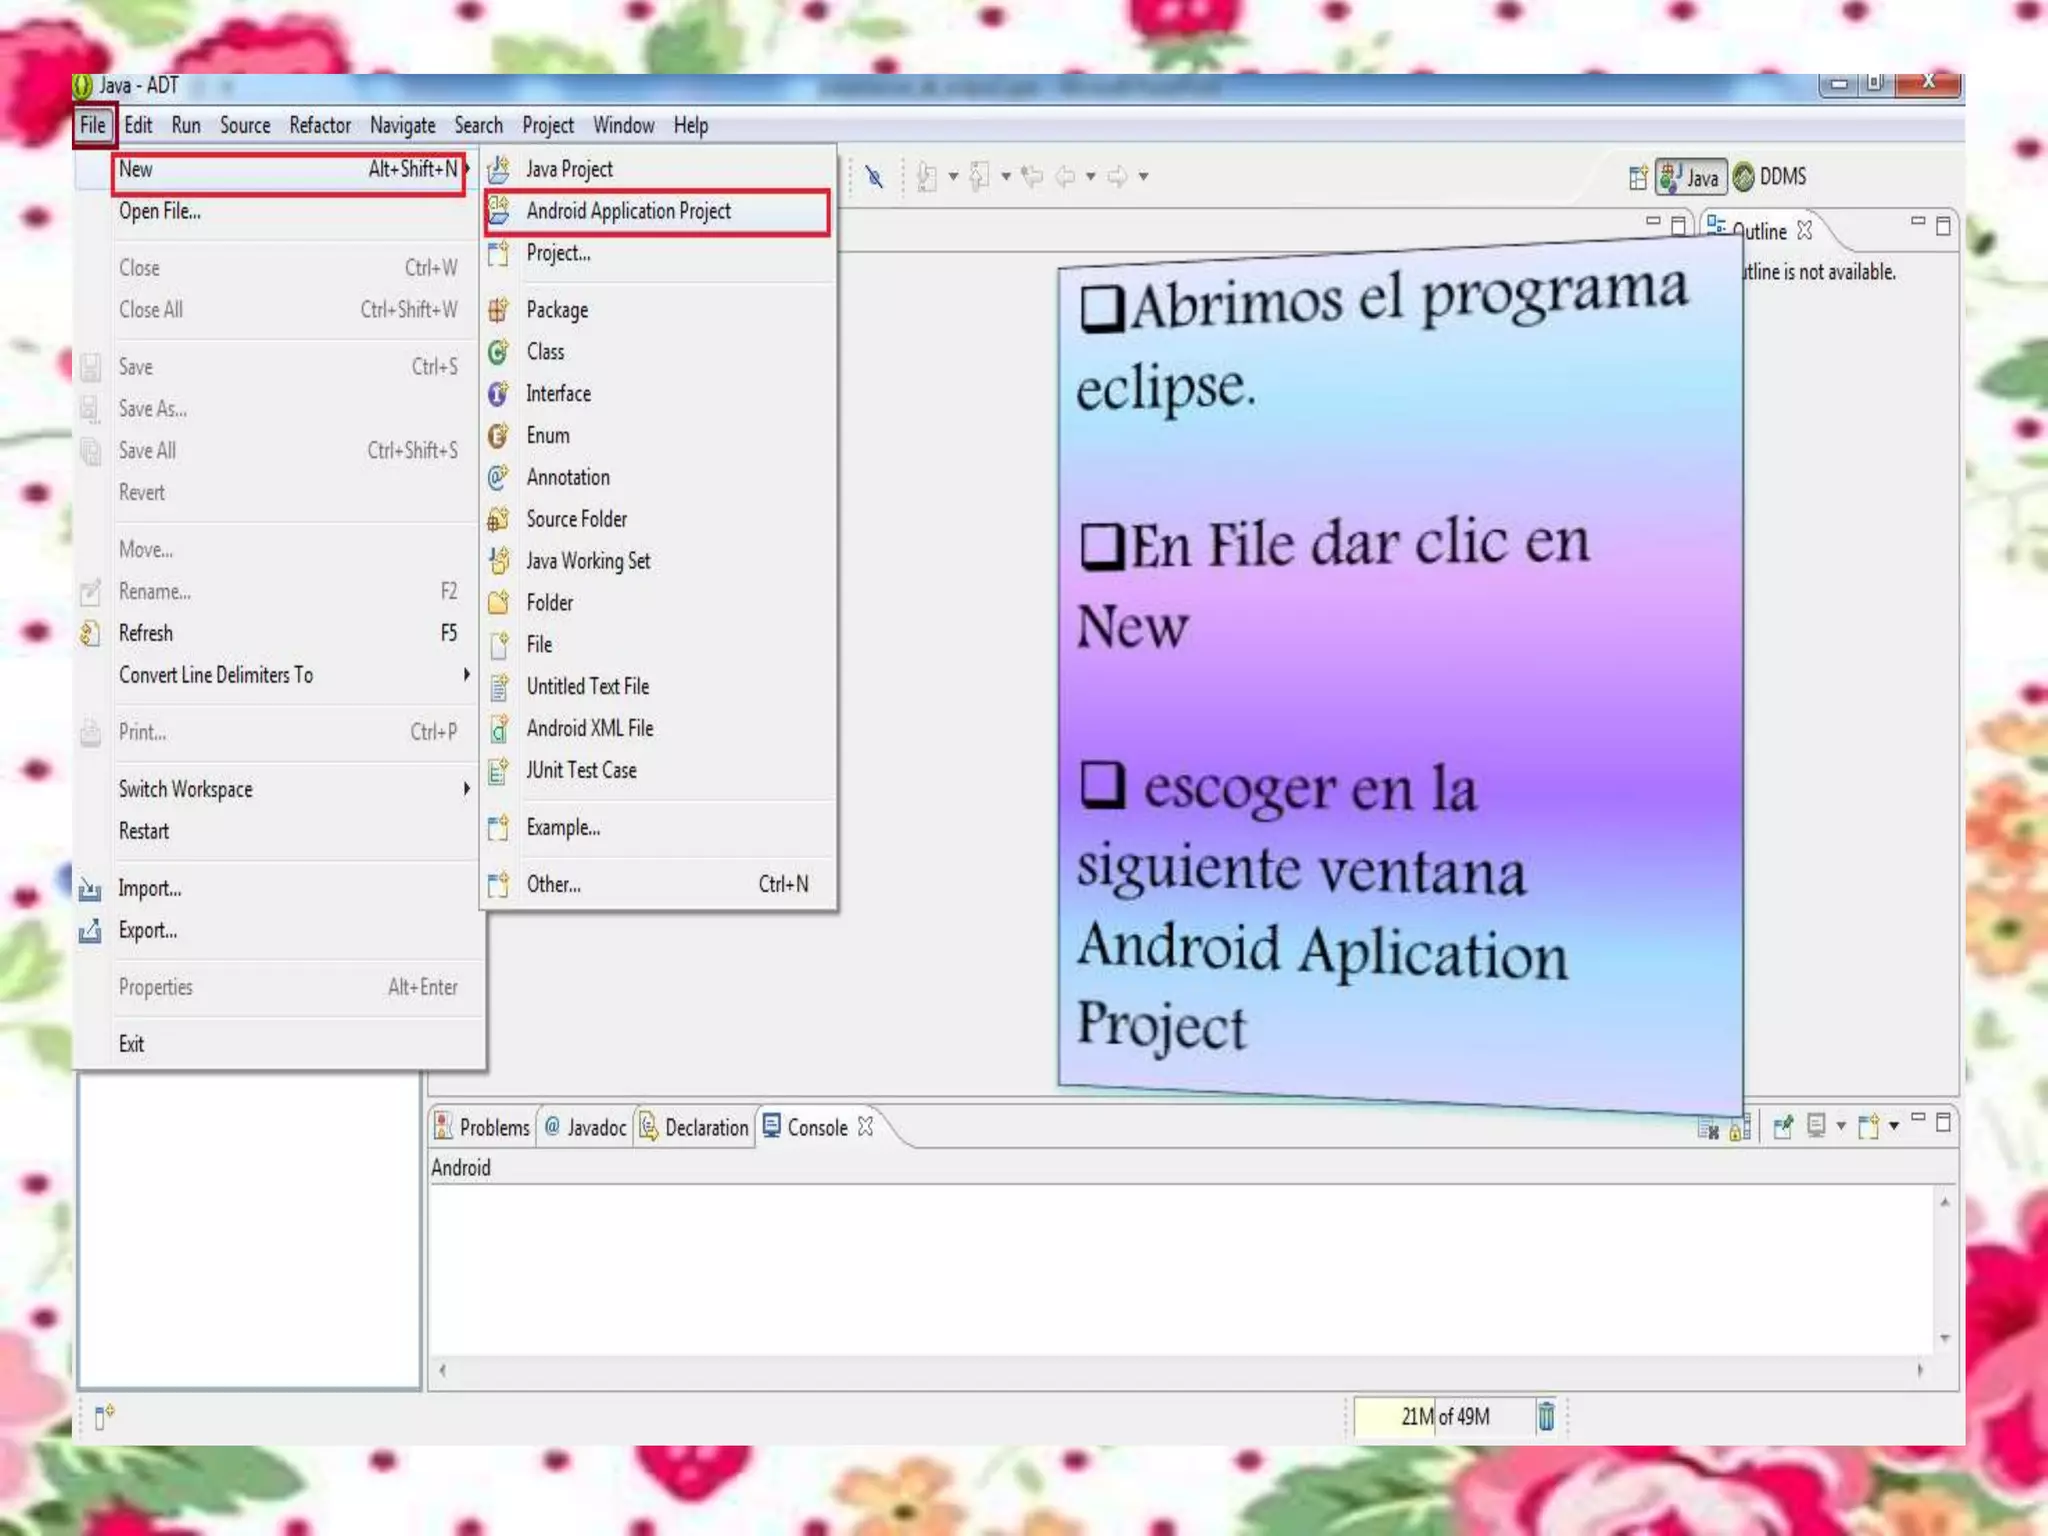The width and height of the screenshot is (2048, 1536).
Task: Click the heap status memory bar
Action: pos(1444,1416)
